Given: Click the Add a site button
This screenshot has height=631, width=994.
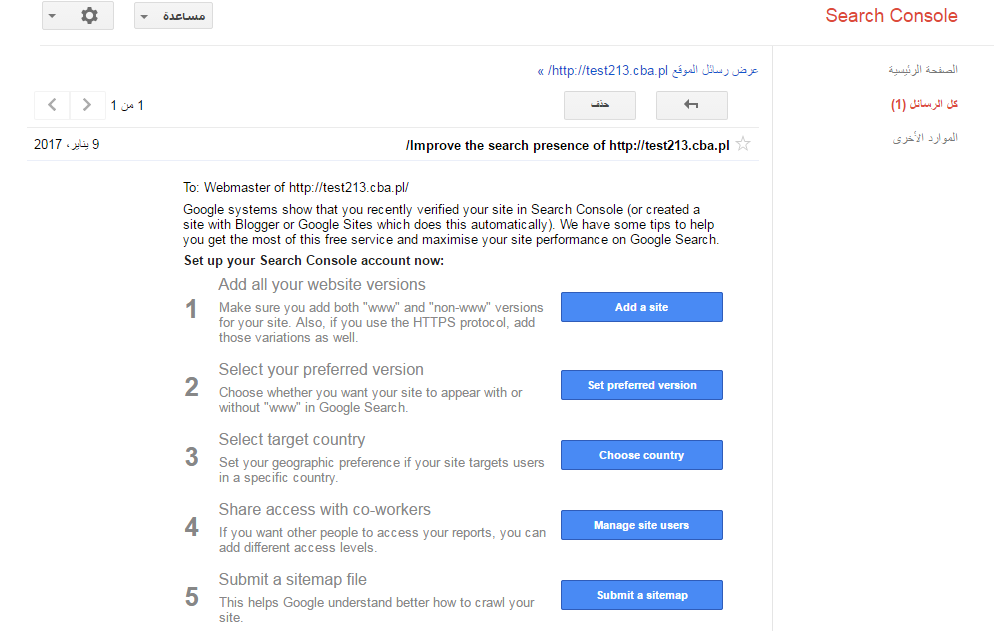Looking at the screenshot, I should coord(642,307).
